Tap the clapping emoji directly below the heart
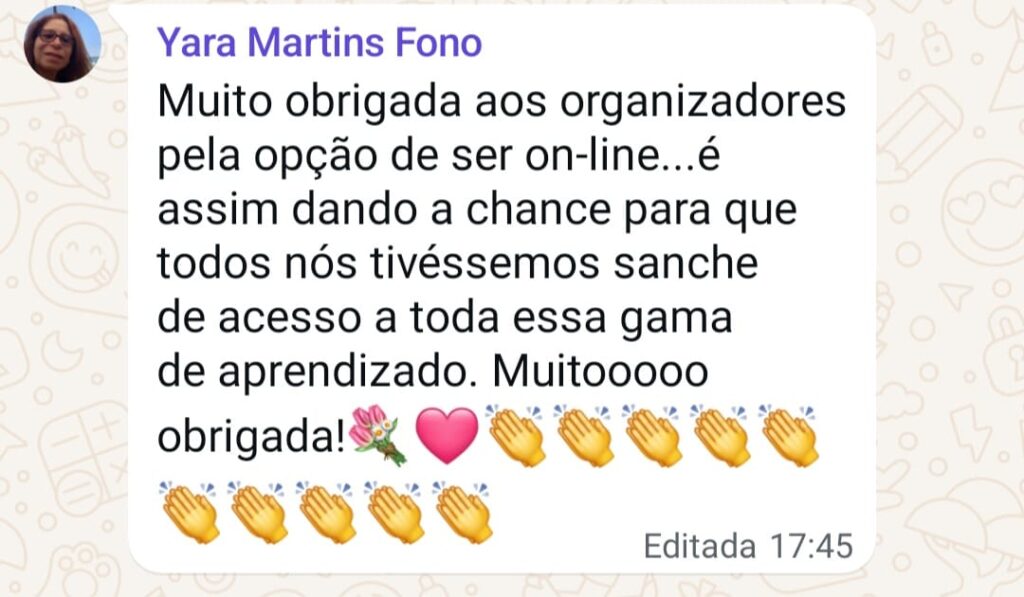The image size is (1024, 597). (x=462, y=513)
